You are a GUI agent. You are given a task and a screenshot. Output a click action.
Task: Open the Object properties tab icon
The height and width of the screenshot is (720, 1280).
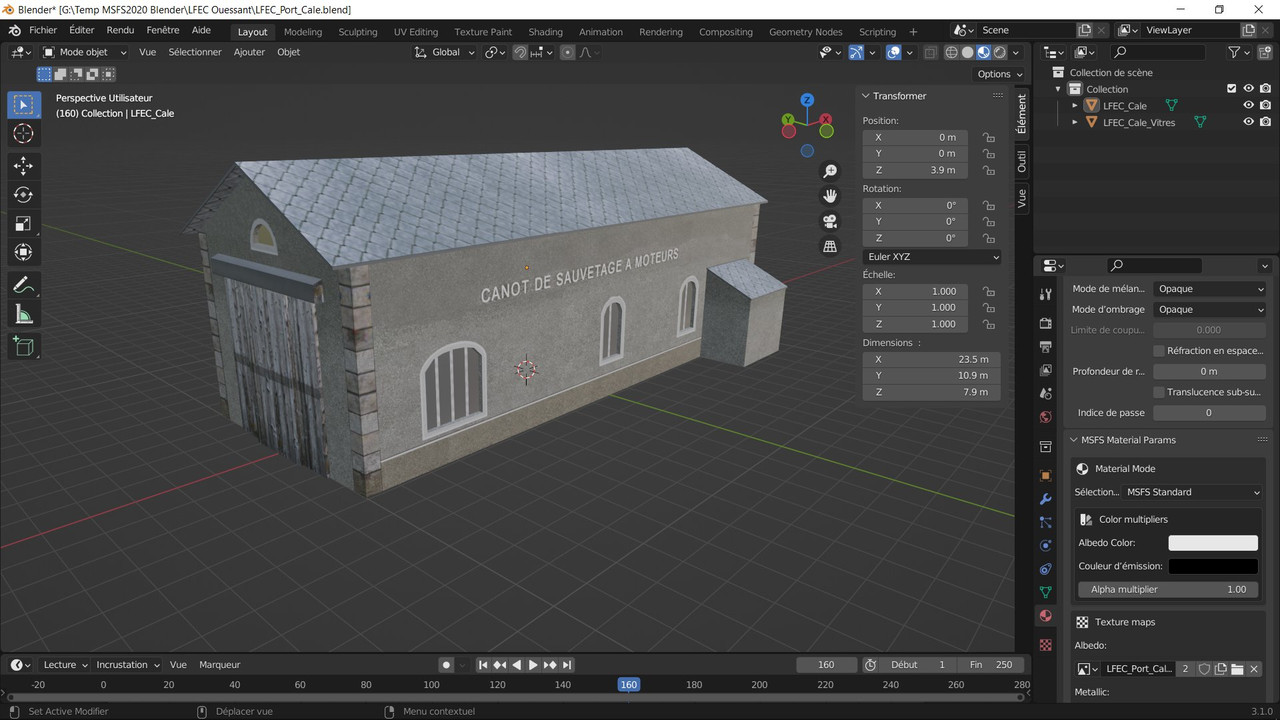(1046, 476)
